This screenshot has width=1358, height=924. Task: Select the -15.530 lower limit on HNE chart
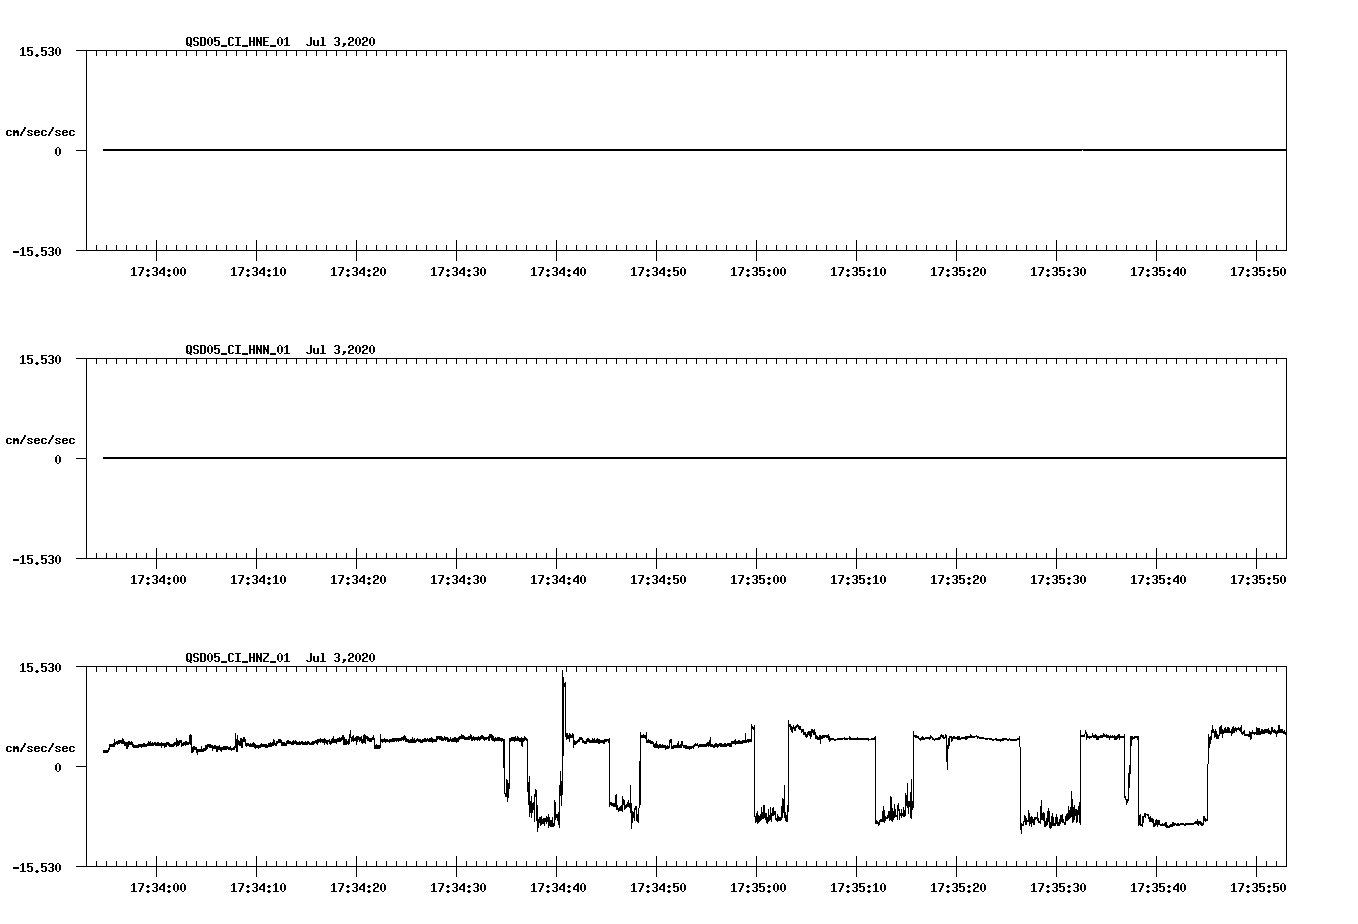[36, 251]
